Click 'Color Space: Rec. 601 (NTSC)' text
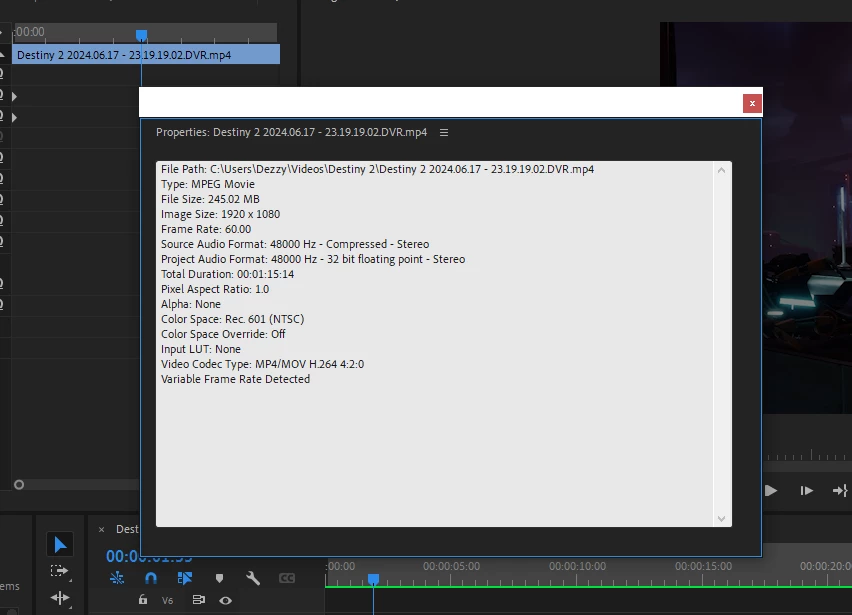The image size is (852, 615). (233, 319)
